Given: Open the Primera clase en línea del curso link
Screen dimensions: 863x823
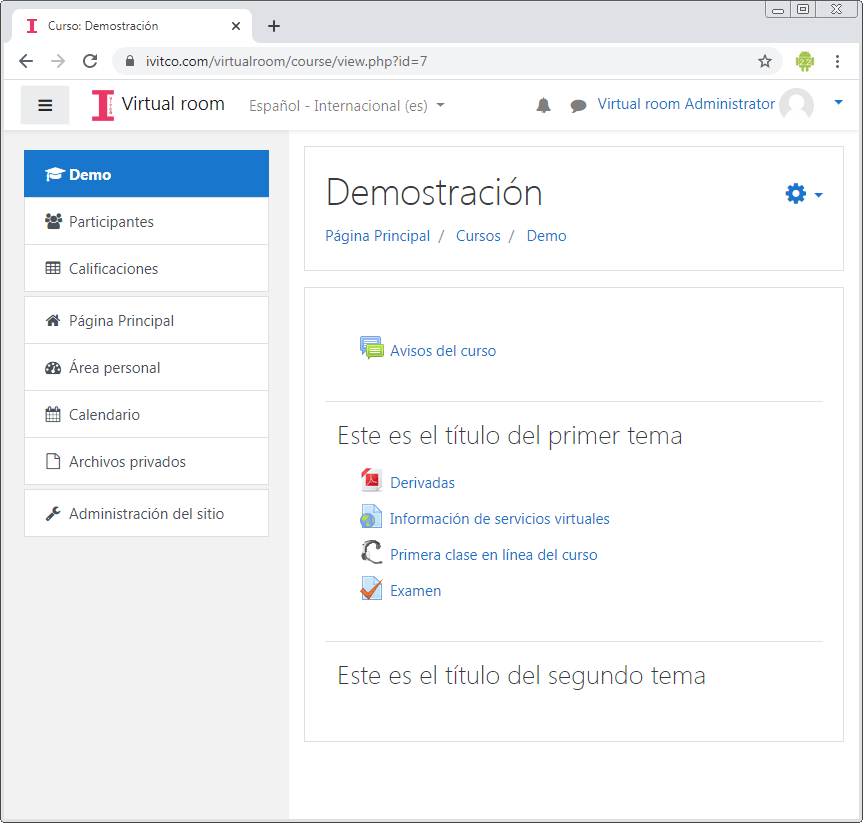Looking at the screenshot, I should [493, 554].
